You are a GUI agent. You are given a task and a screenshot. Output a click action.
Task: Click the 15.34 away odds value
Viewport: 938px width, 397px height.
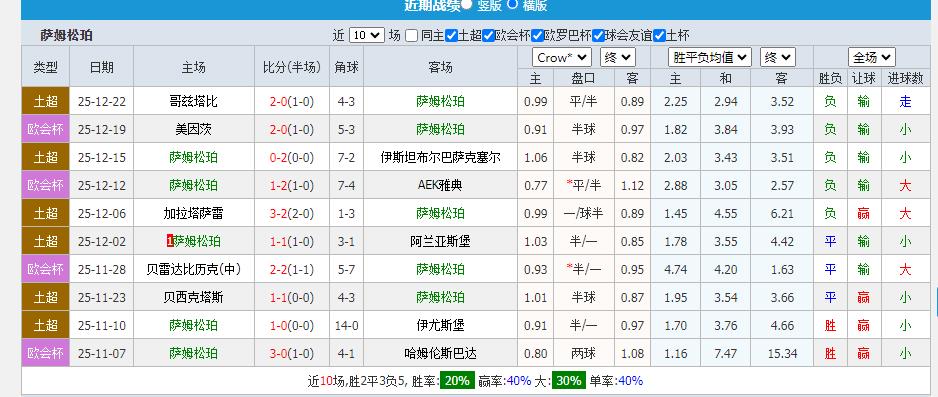(x=782, y=354)
